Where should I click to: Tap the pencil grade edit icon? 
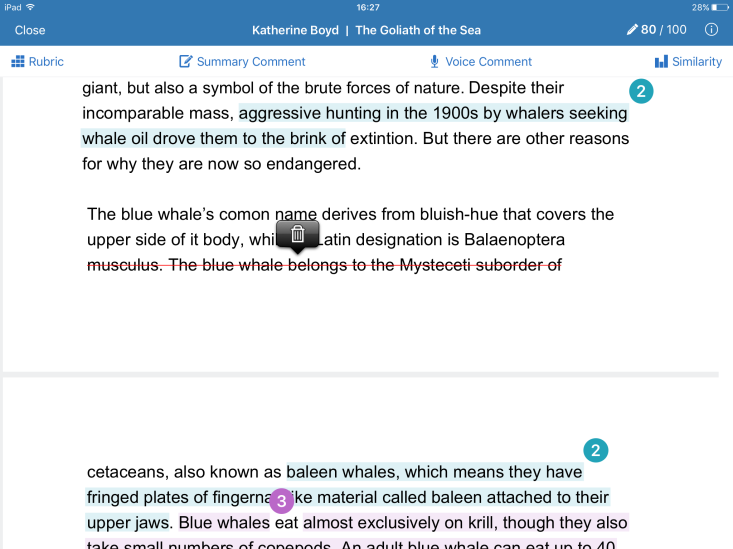[x=632, y=30]
